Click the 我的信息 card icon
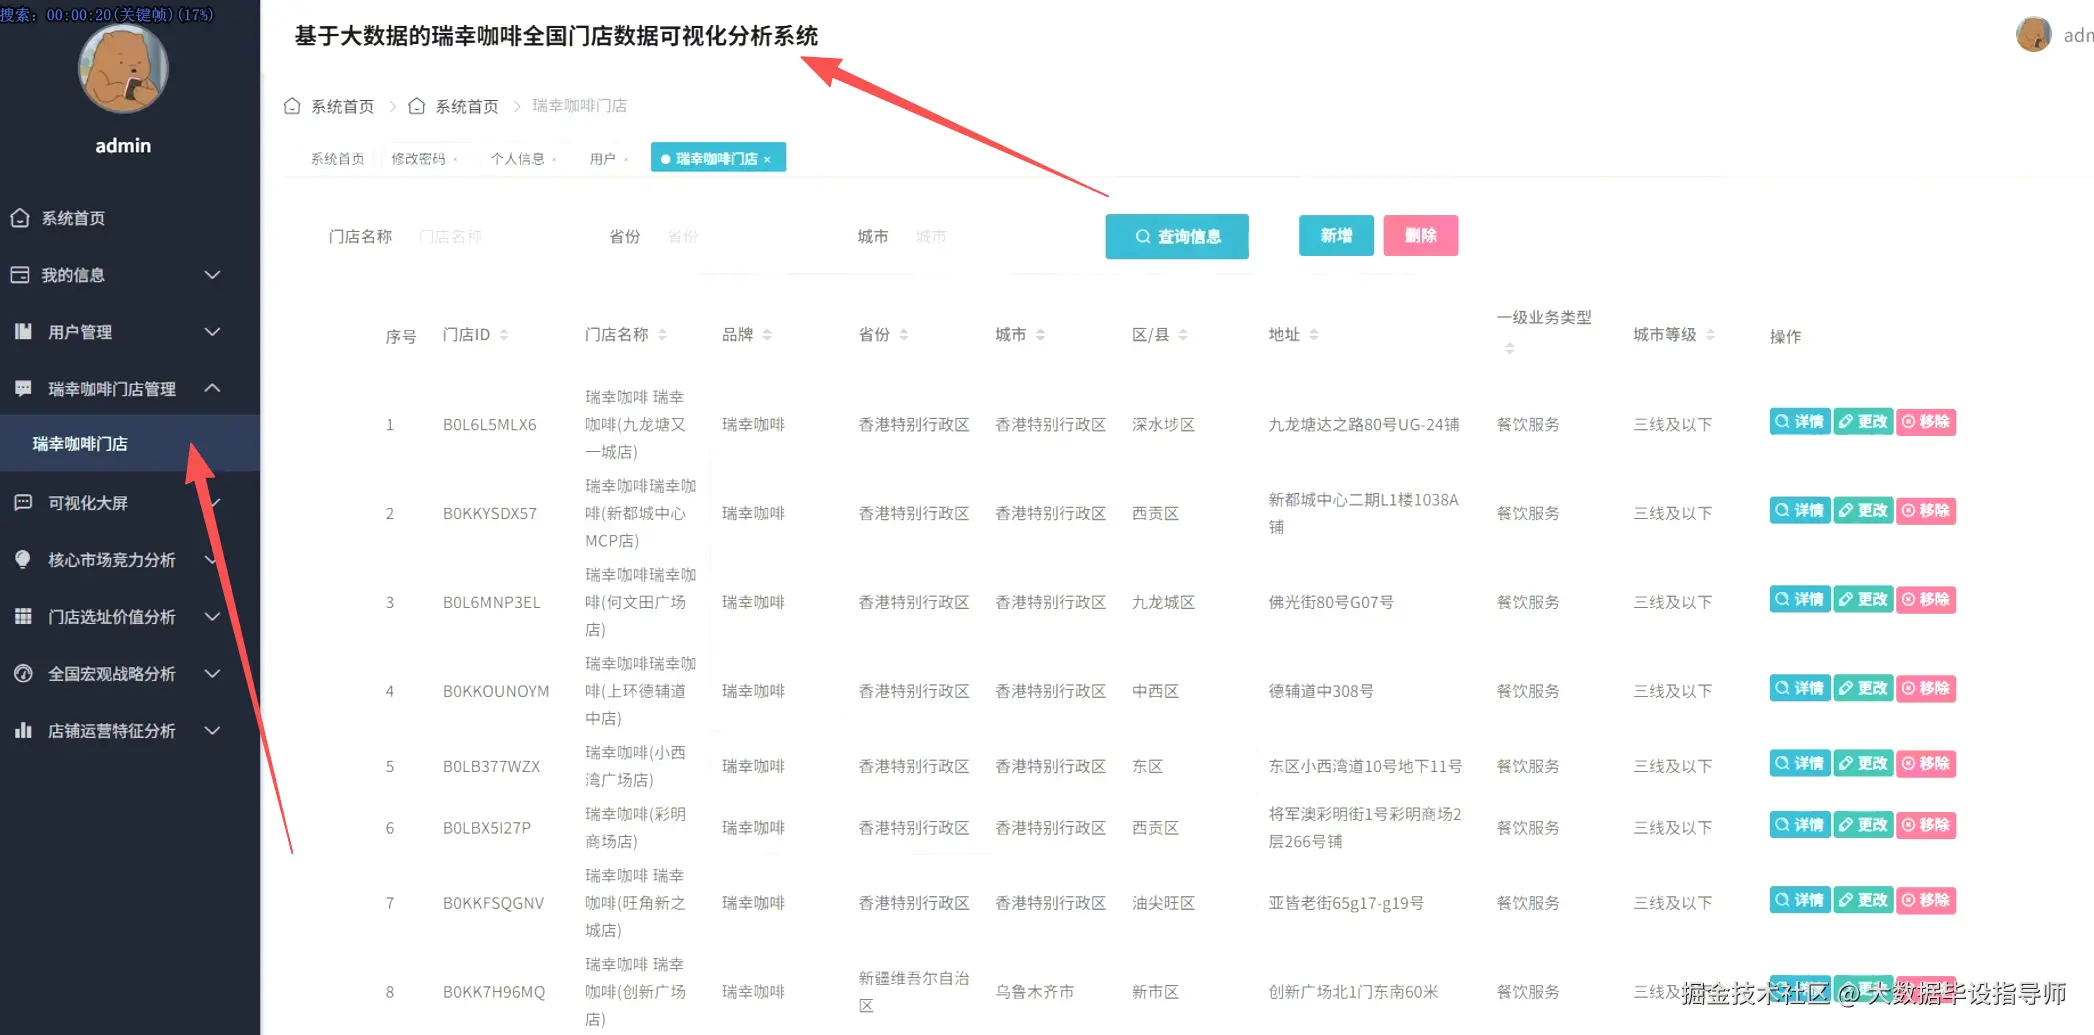 (x=20, y=275)
